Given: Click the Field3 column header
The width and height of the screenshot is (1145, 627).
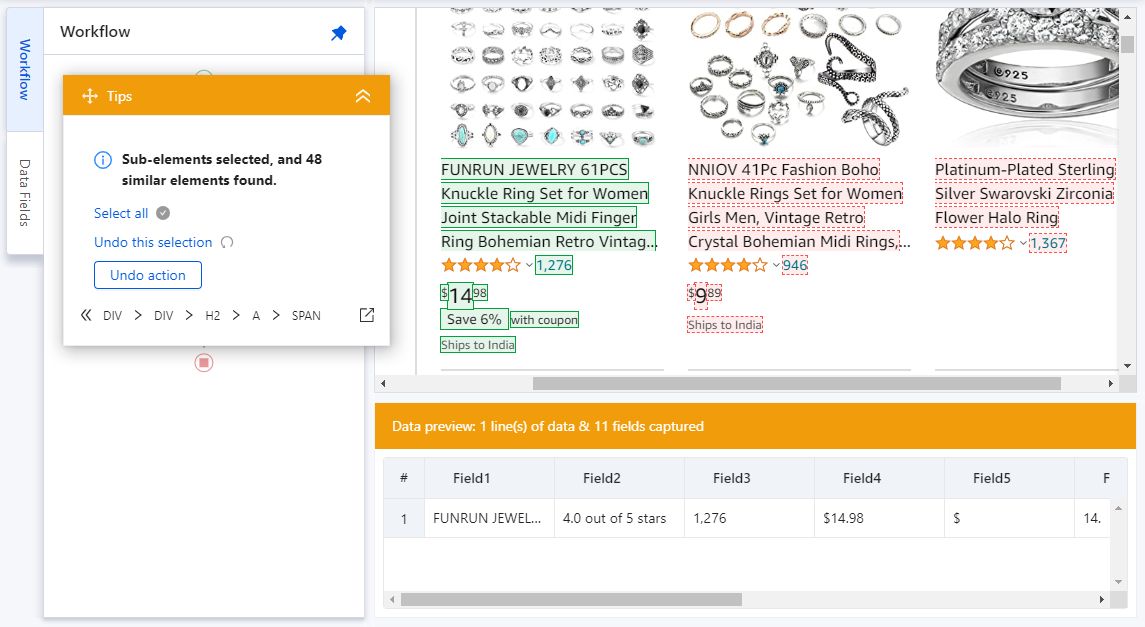Looking at the screenshot, I should [x=749, y=478].
